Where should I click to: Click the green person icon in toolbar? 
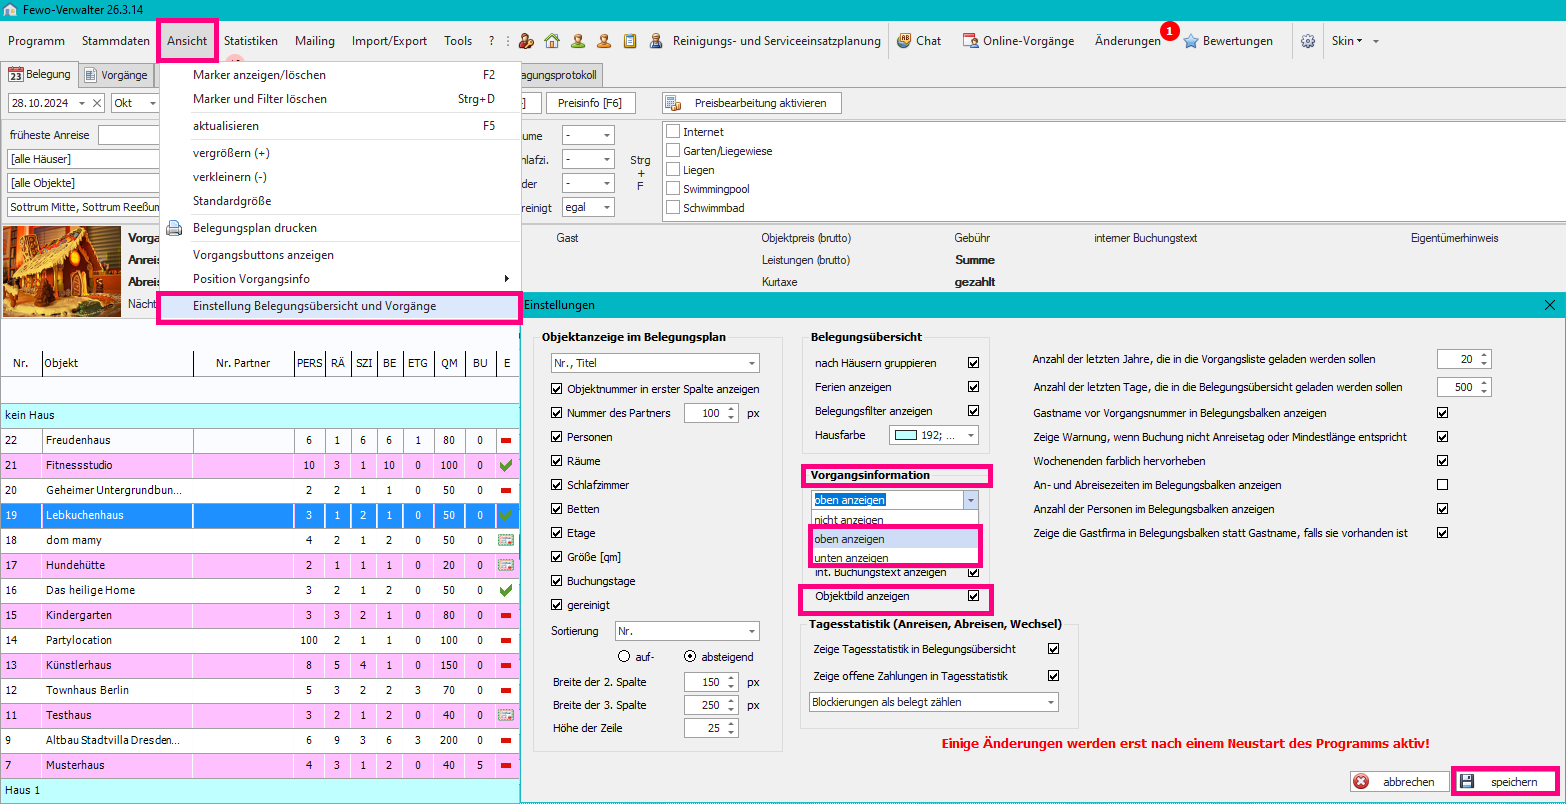point(578,41)
